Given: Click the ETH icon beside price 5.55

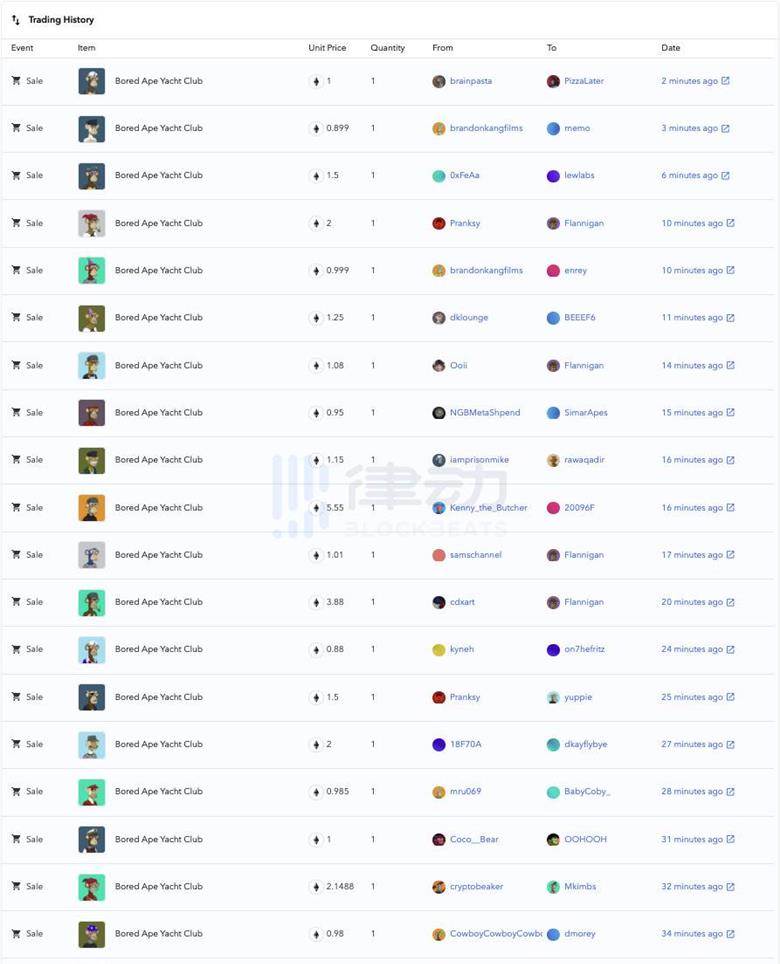Looking at the screenshot, I should click(316, 508).
